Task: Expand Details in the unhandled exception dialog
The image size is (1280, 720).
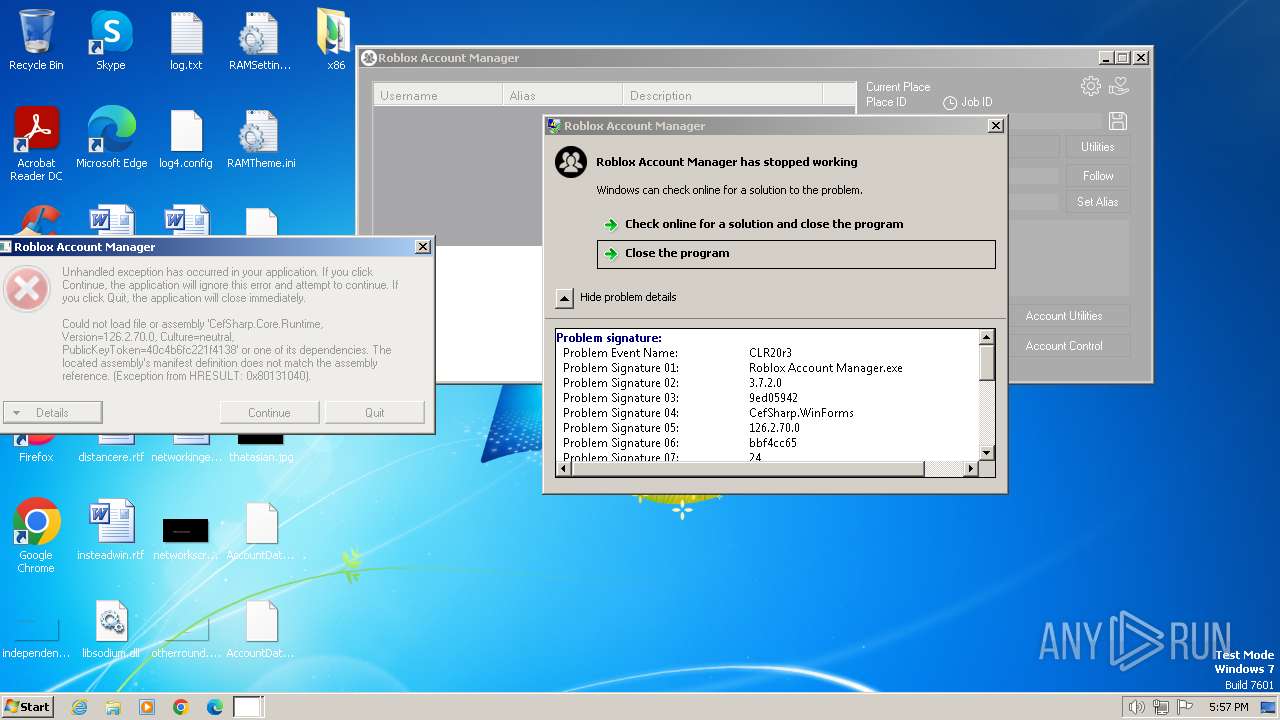Action: 52,412
